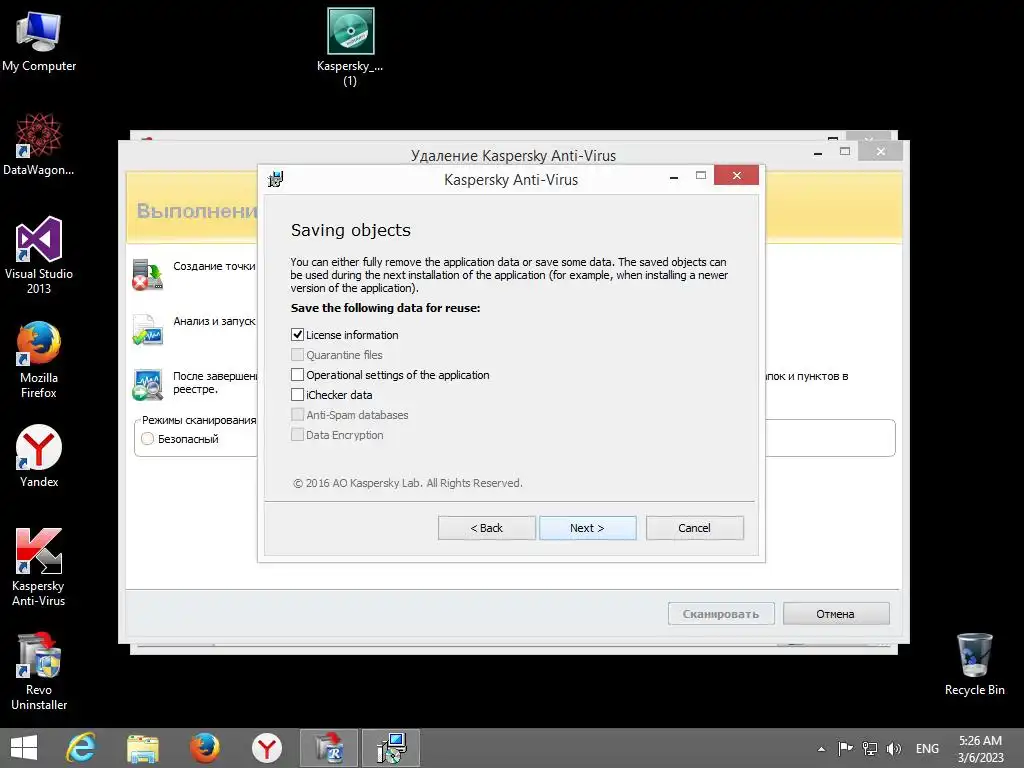Click 'Save the following data for reuse' text

[x=385, y=308]
